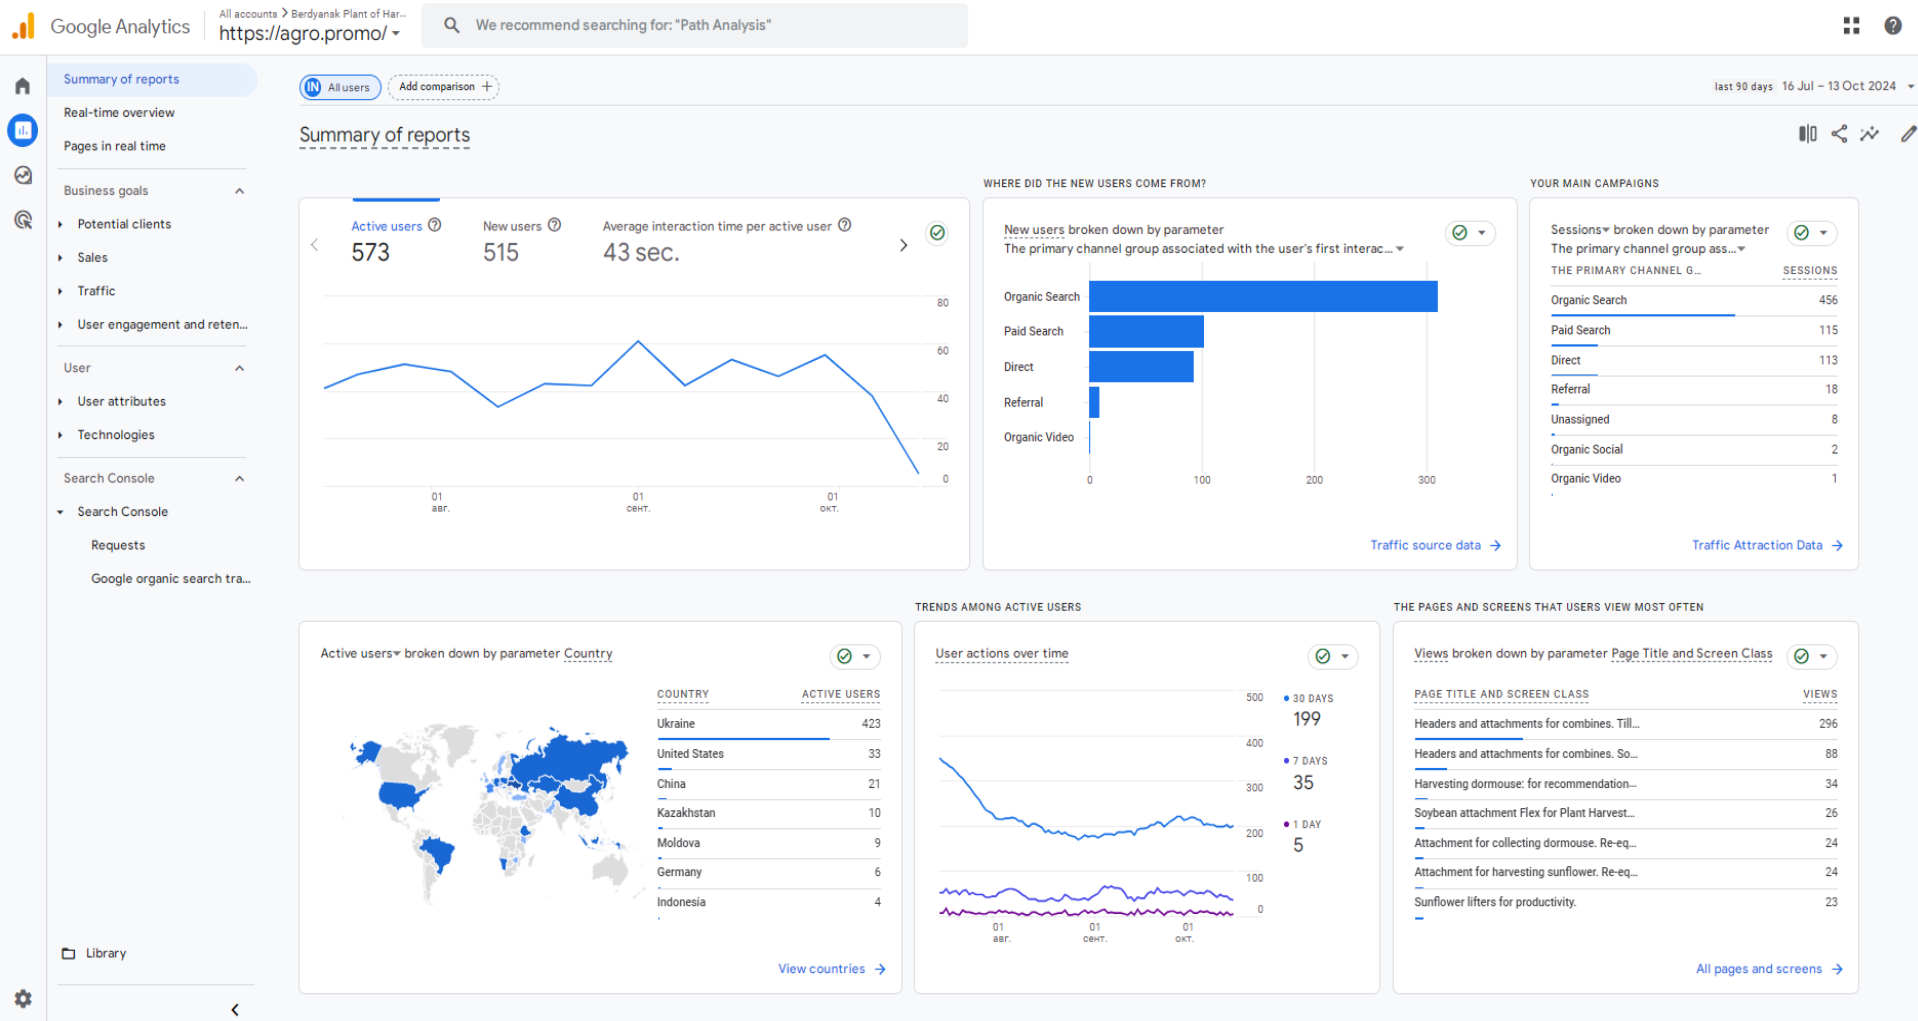Click the Organic Search blue bar
1918x1021 pixels.
click(x=1263, y=297)
